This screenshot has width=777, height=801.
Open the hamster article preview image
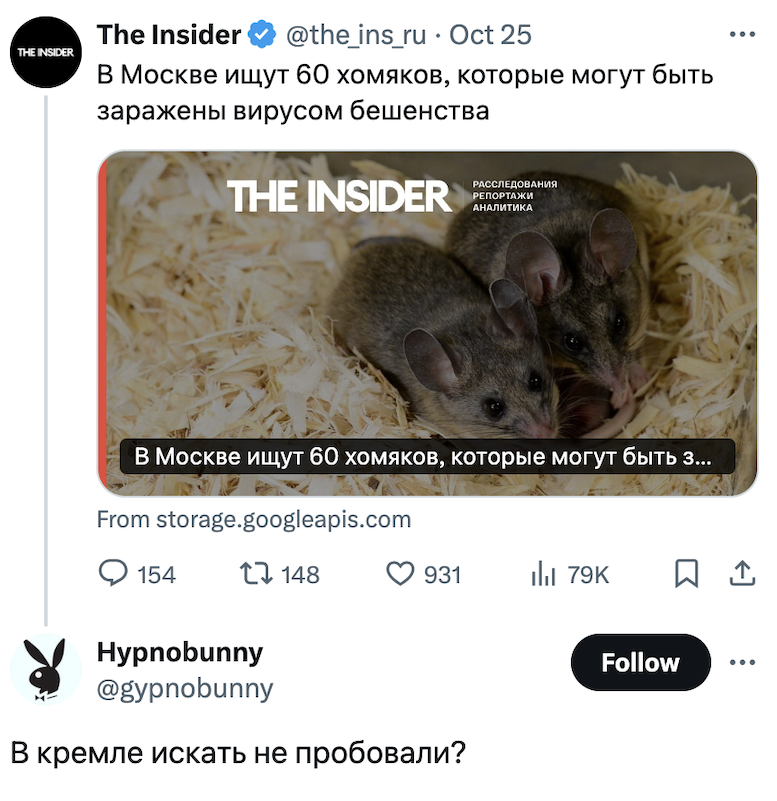(428, 322)
